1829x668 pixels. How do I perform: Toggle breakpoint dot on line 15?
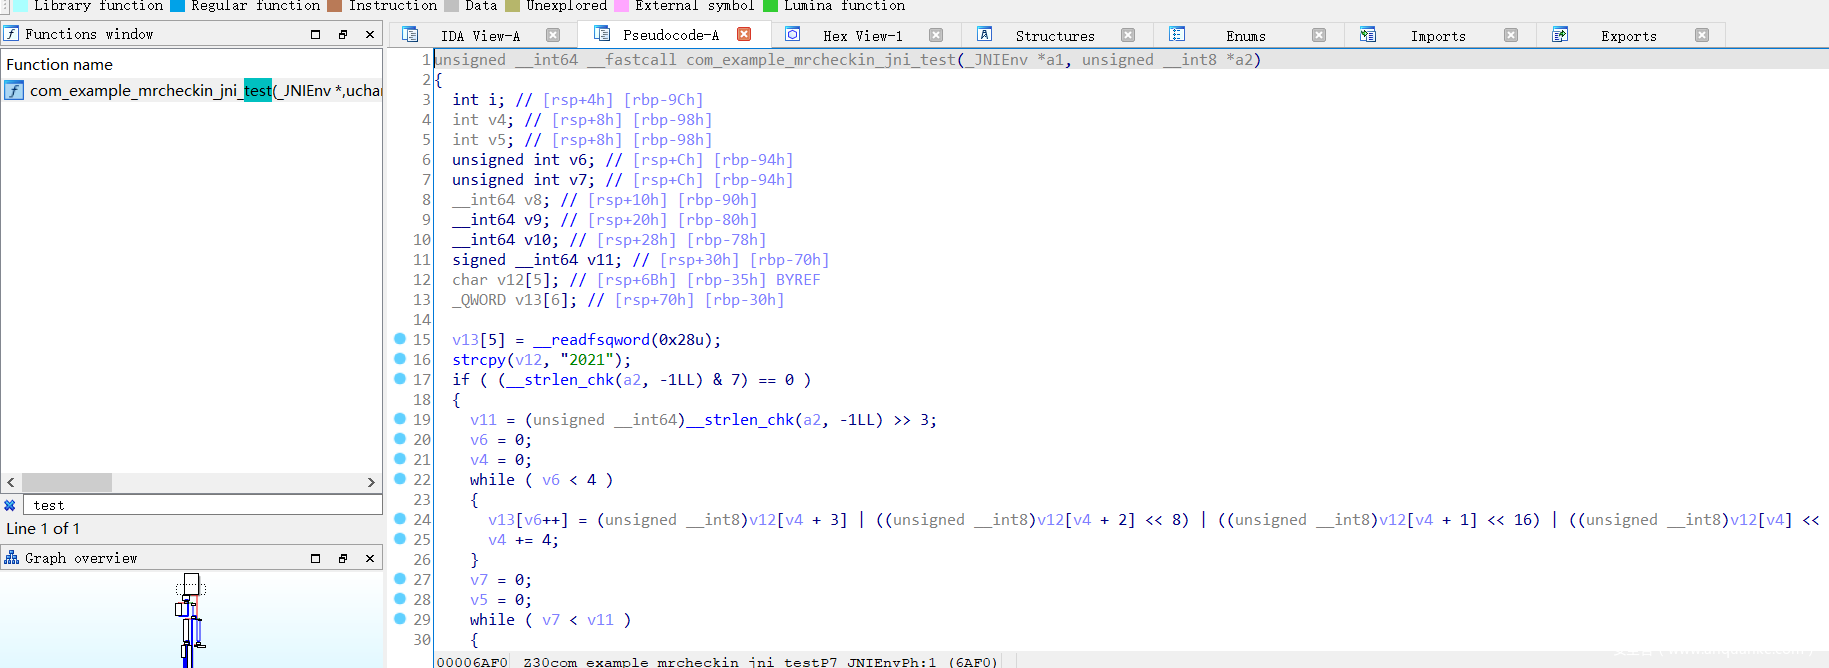point(400,339)
